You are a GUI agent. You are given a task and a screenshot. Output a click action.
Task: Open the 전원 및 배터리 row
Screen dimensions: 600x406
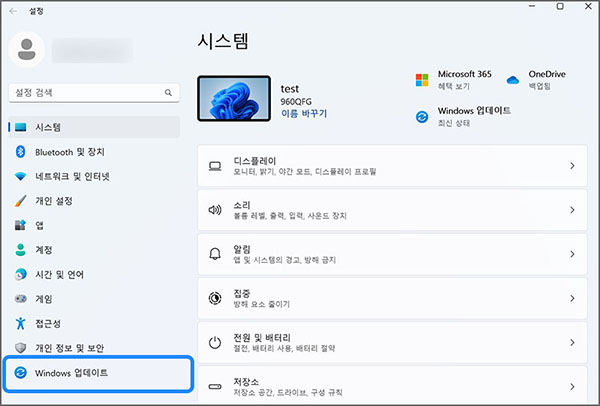392,342
